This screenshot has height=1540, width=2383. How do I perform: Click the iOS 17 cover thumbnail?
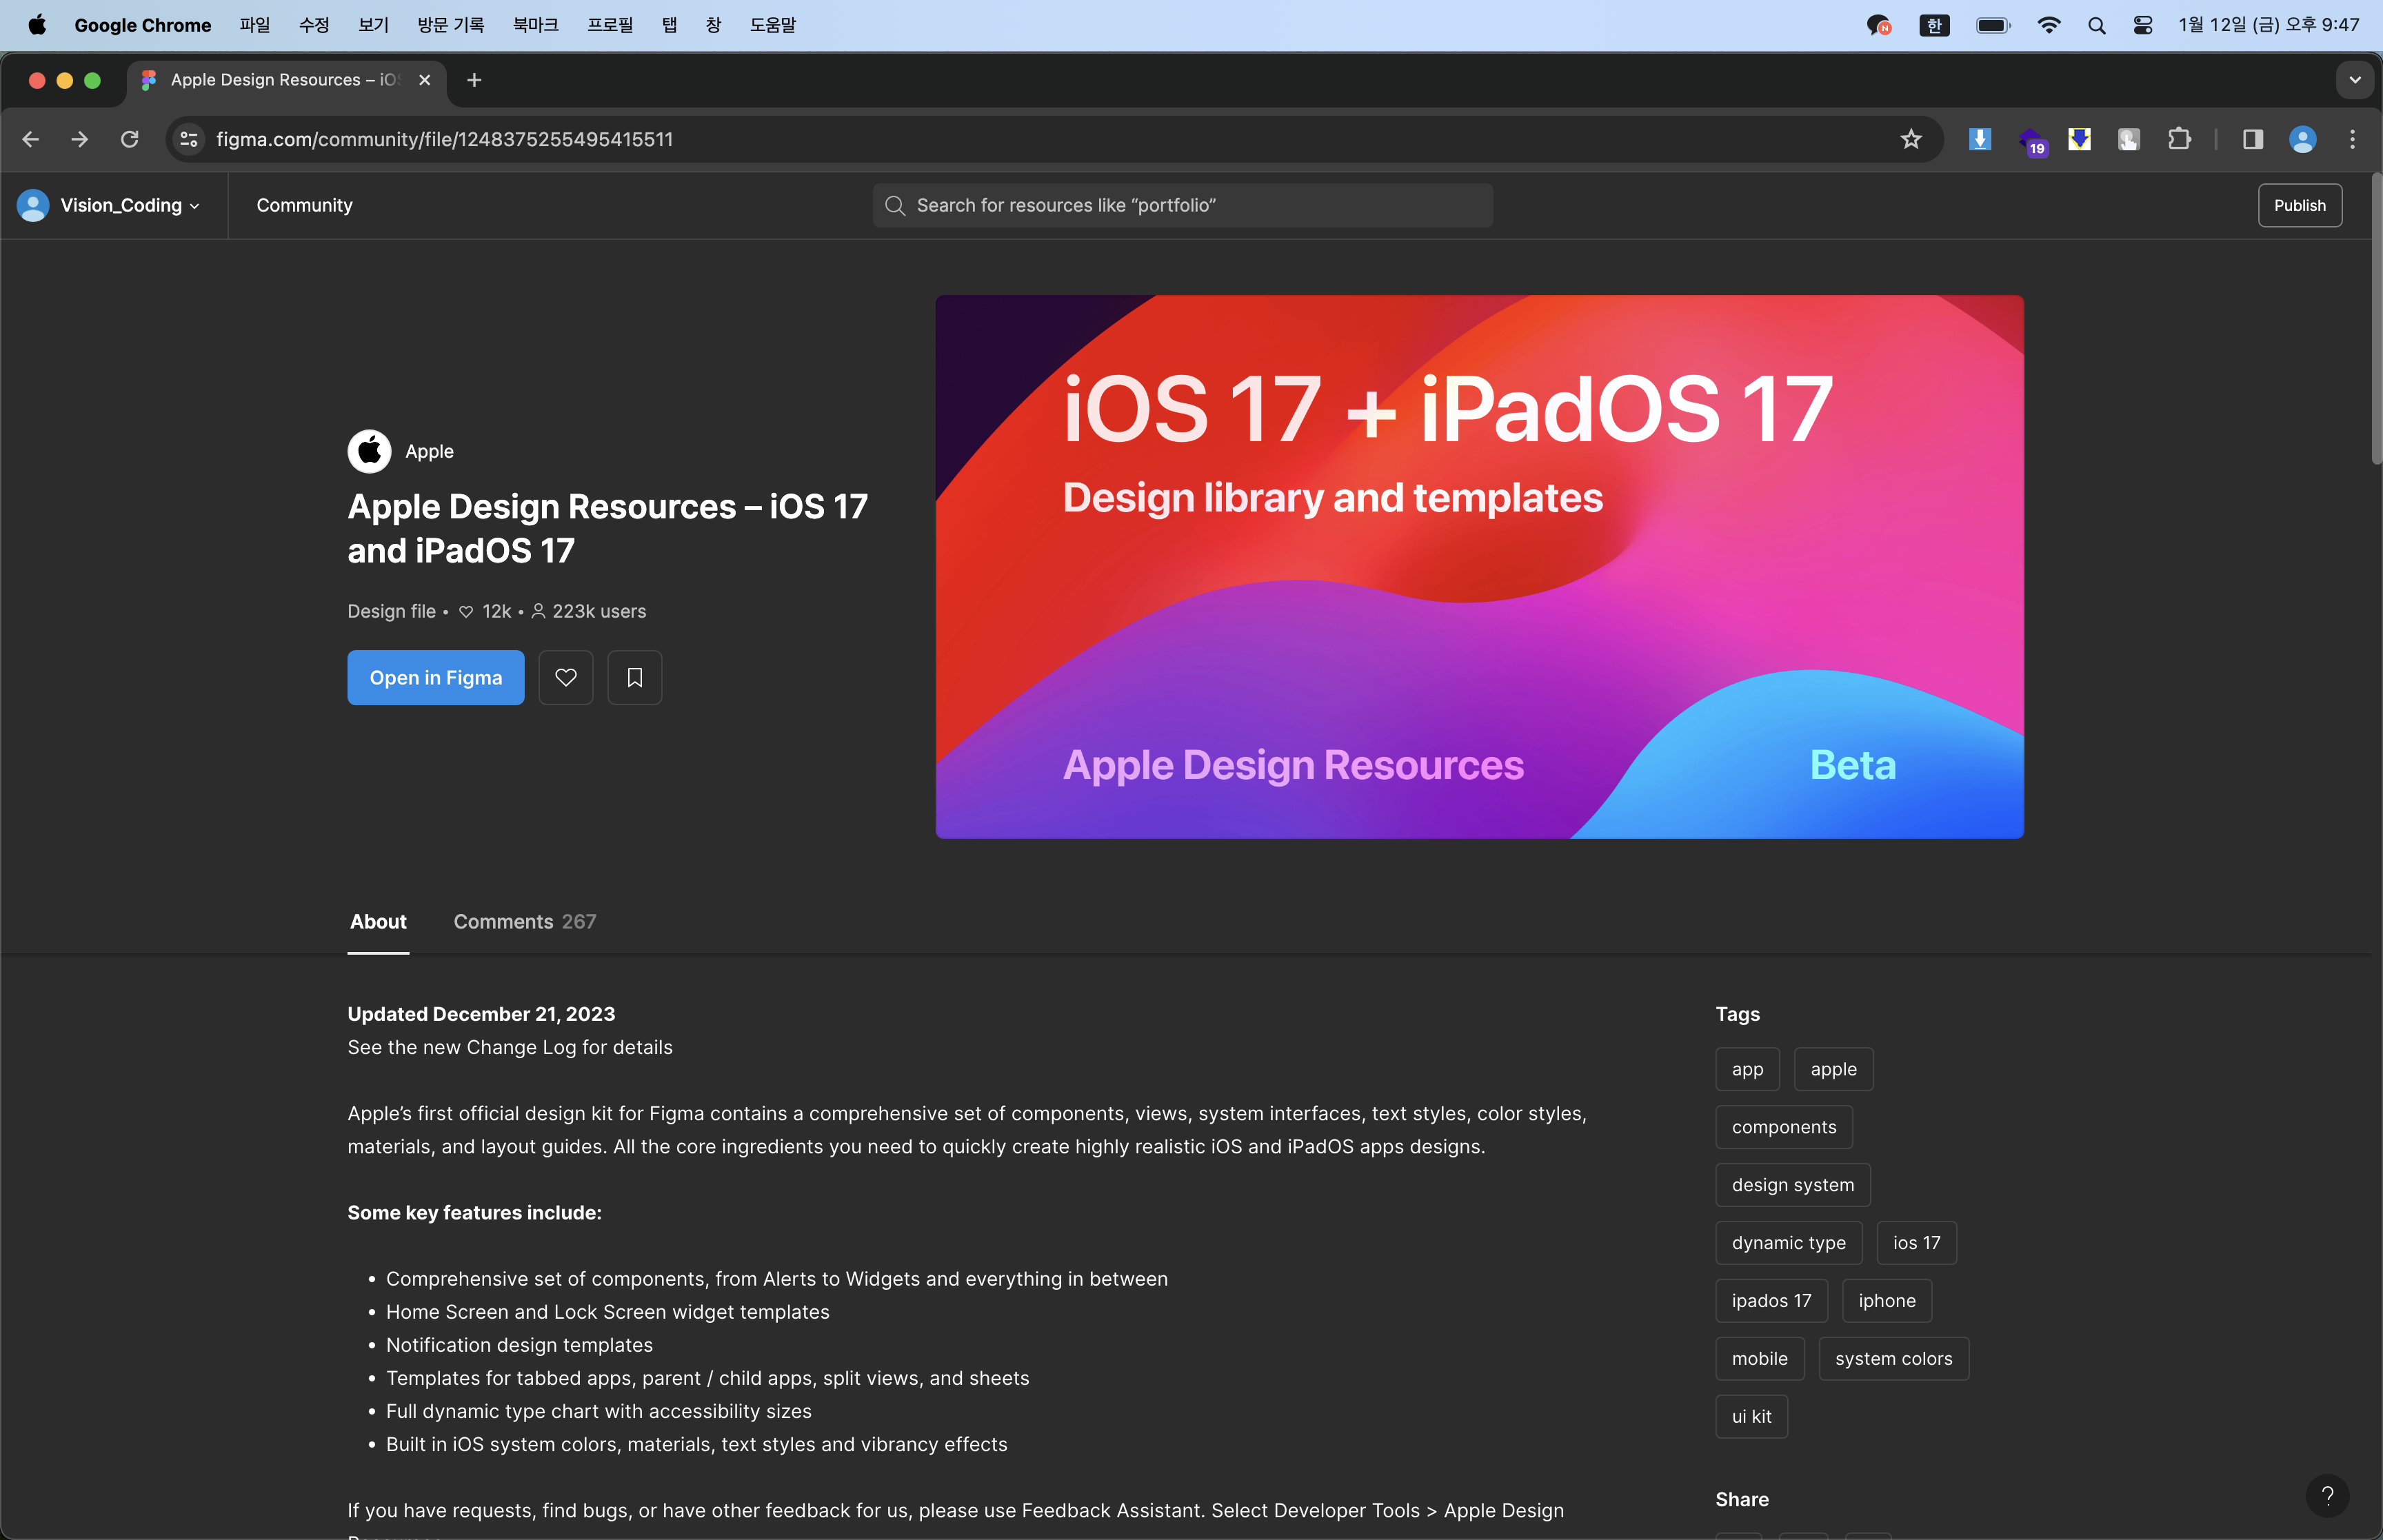(1479, 566)
